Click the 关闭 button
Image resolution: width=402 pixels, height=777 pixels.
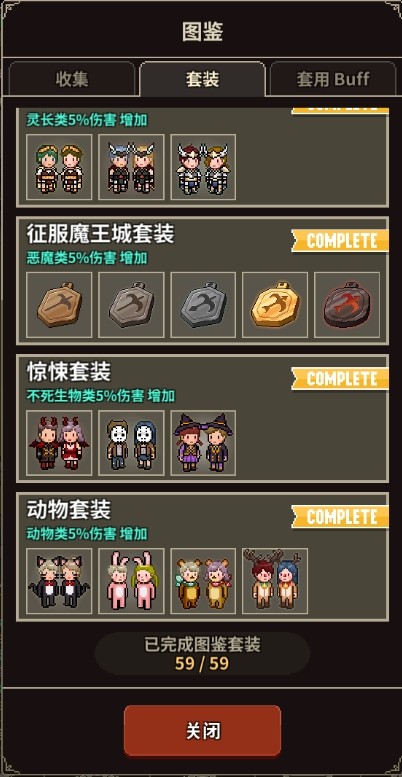click(202, 731)
